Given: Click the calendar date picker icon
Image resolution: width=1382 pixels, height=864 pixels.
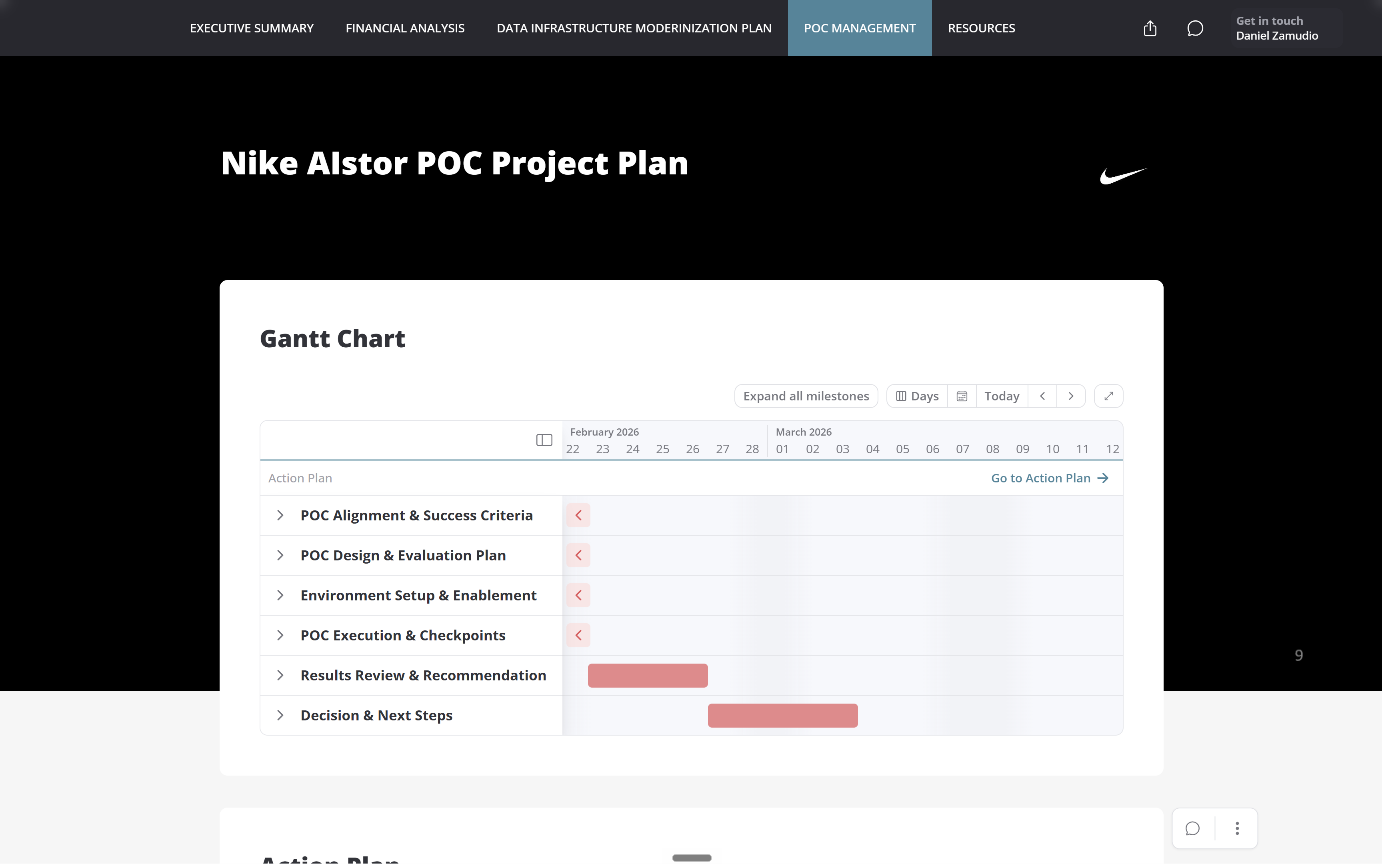Looking at the screenshot, I should (x=962, y=396).
